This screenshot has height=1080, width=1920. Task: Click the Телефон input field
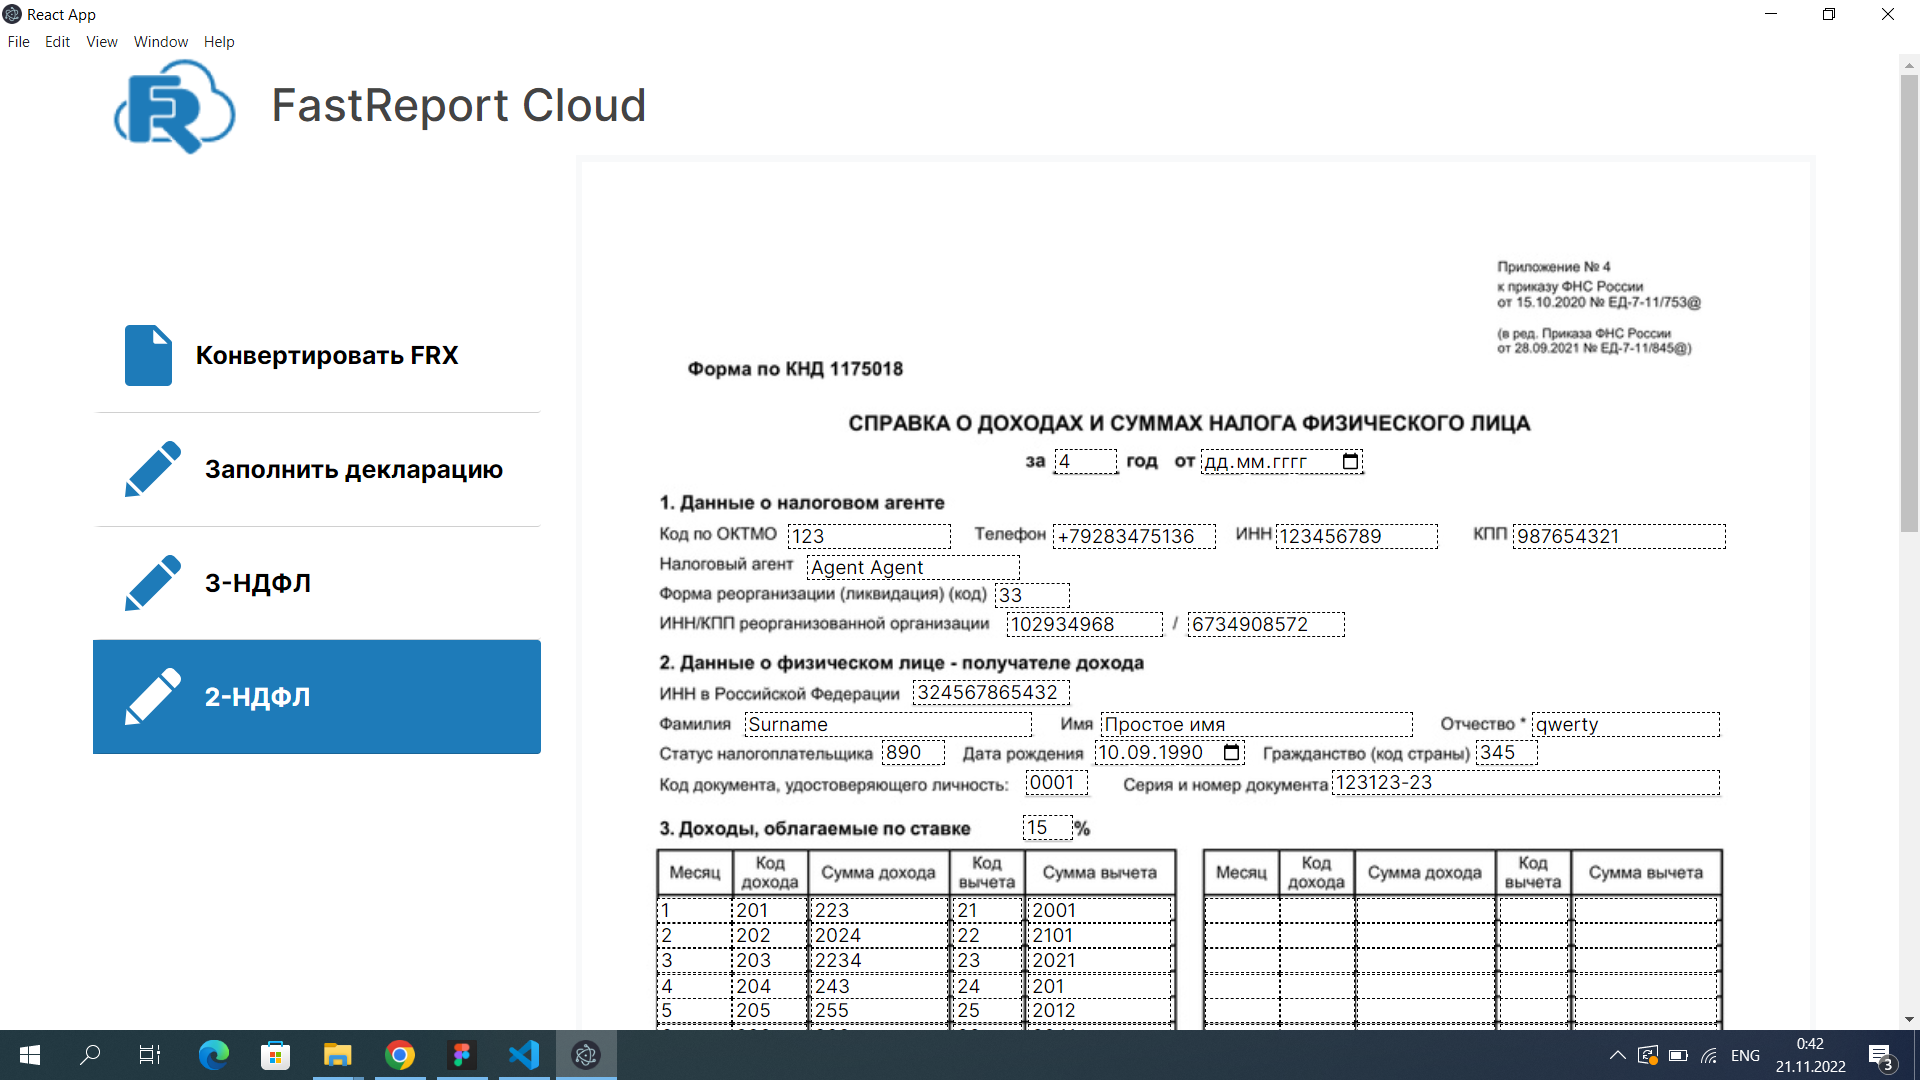1135,537
